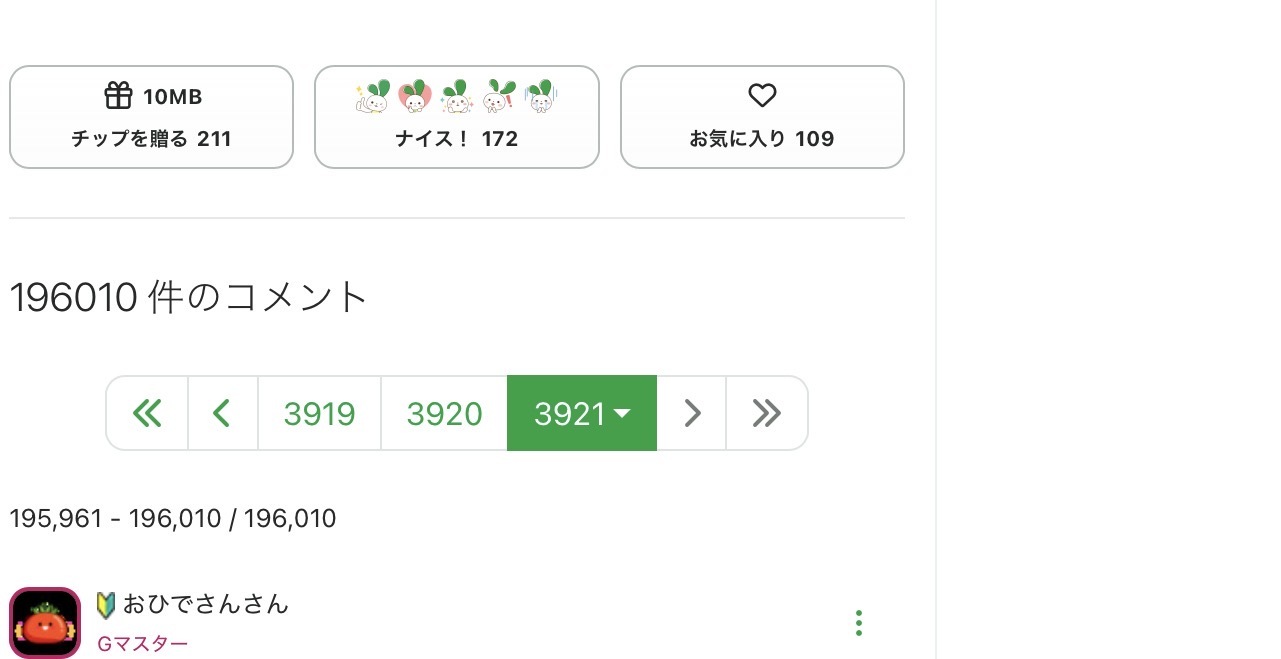1281x659 pixels.
Task: Jump to the last comments page
Action: pyautogui.click(x=766, y=413)
